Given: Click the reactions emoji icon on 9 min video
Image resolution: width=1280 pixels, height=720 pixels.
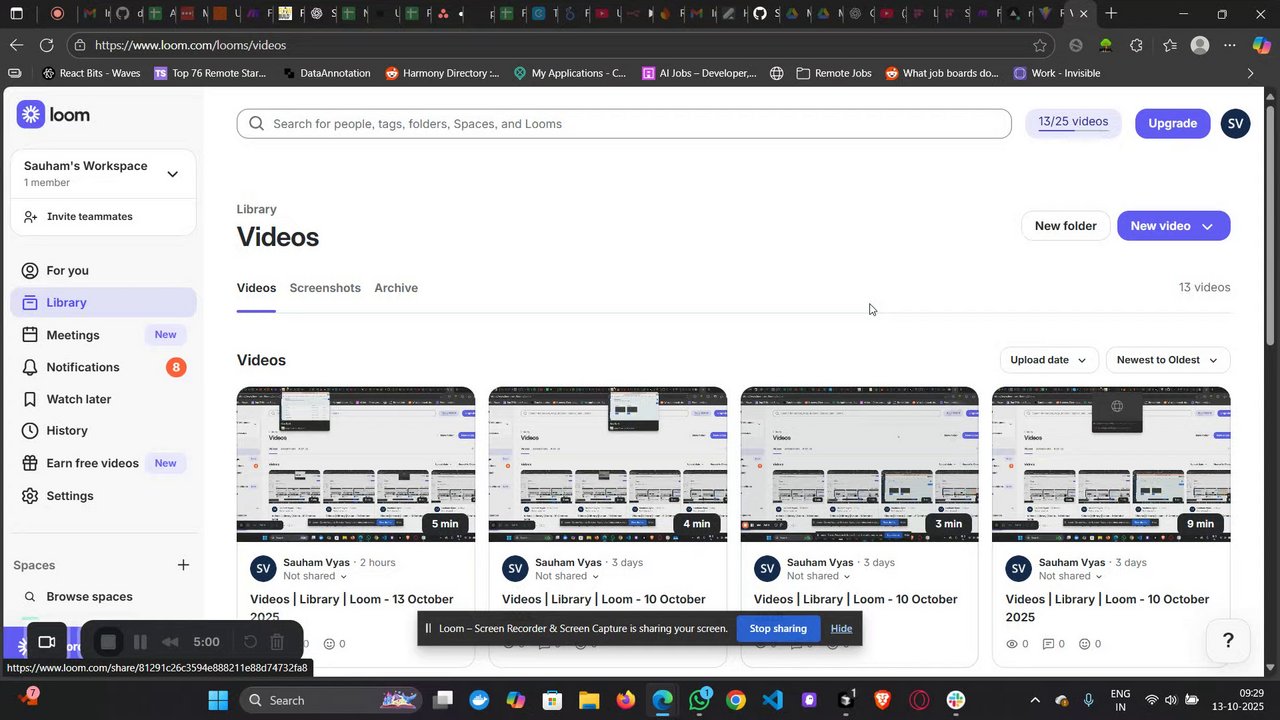Looking at the screenshot, I should click(x=1085, y=644).
